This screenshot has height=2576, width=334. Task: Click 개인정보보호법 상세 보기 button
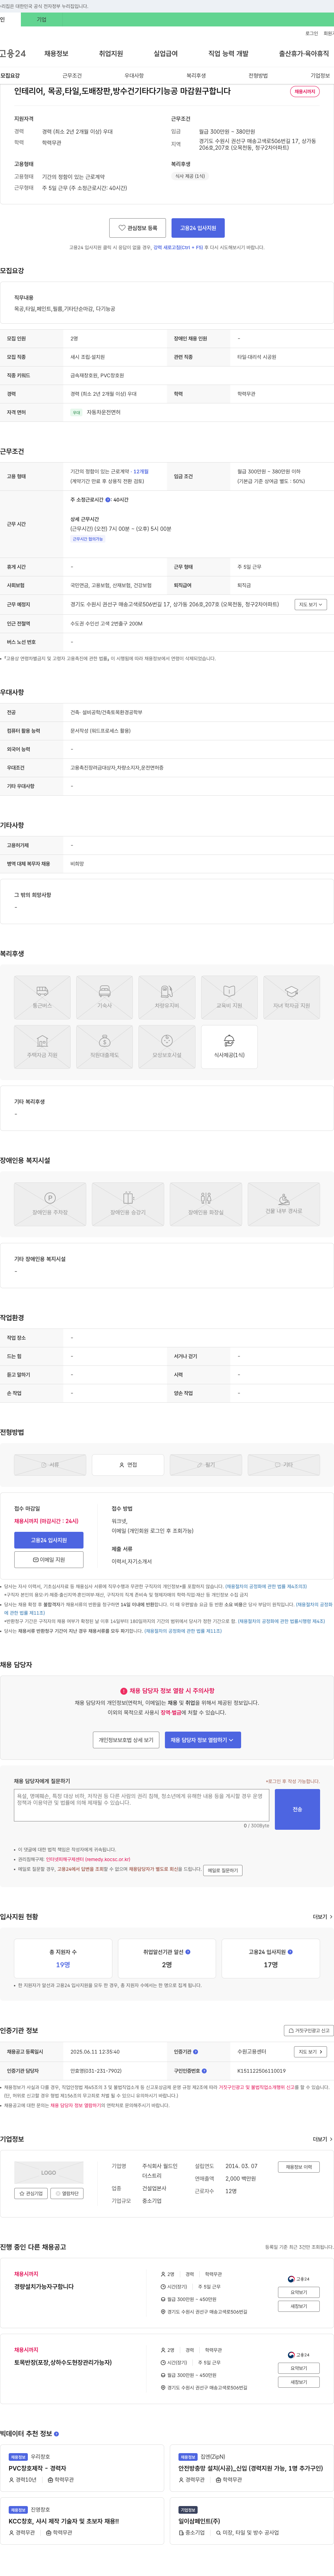pos(126,1740)
